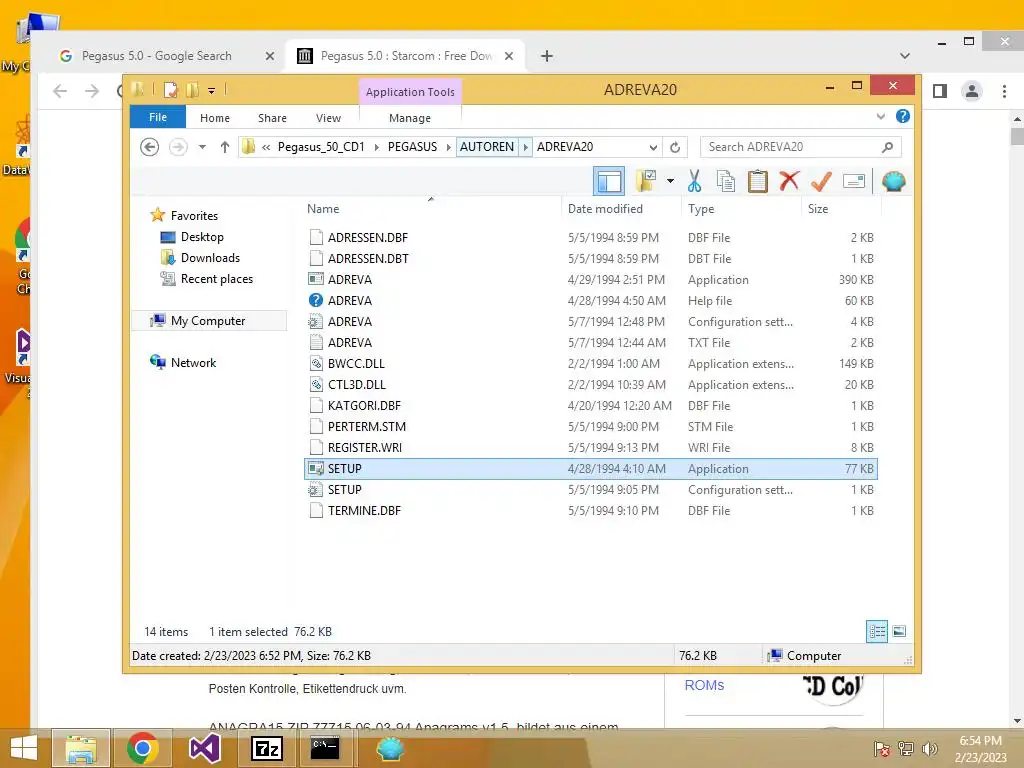Expand the arrow after AUTOREN in address bar

(x=526, y=147)
